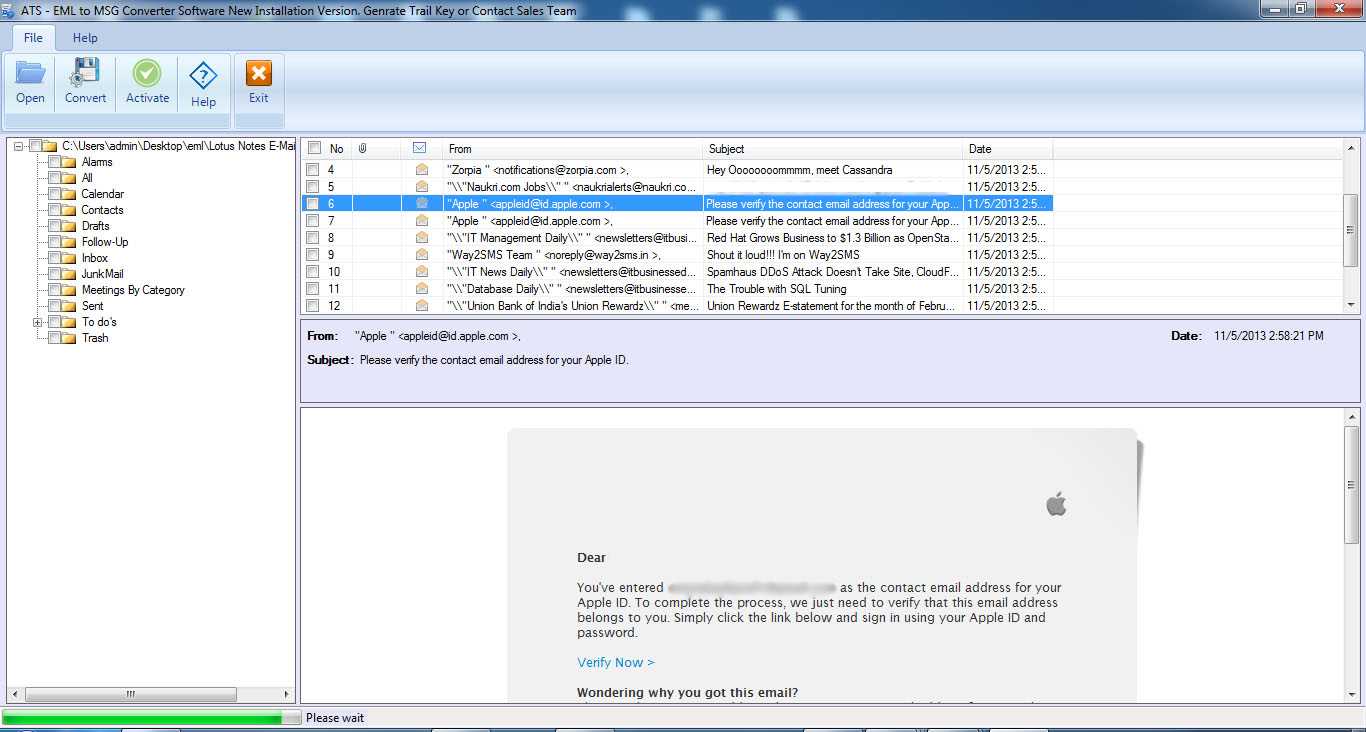Select the Convert toolbar icon
This screenshot has height=732, width=1366.
pyautogui.click(x=85, y=80)
